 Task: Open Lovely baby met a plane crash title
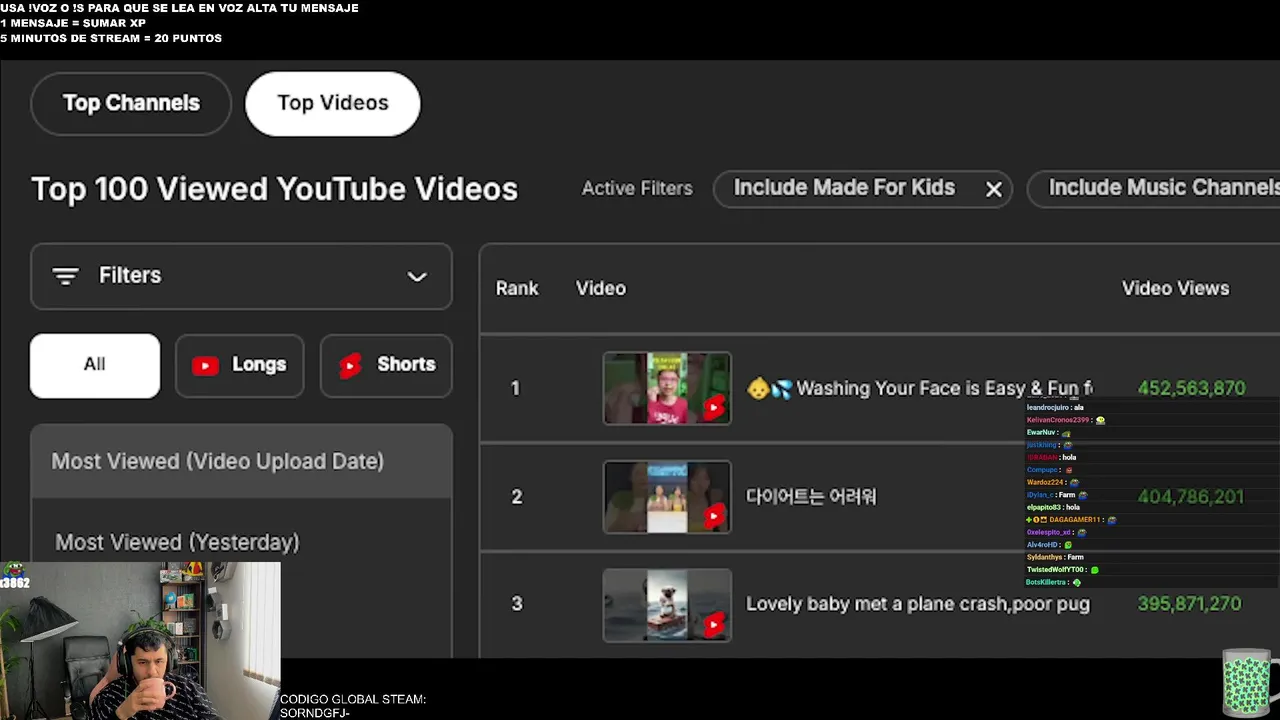click(x=918, y=604)
